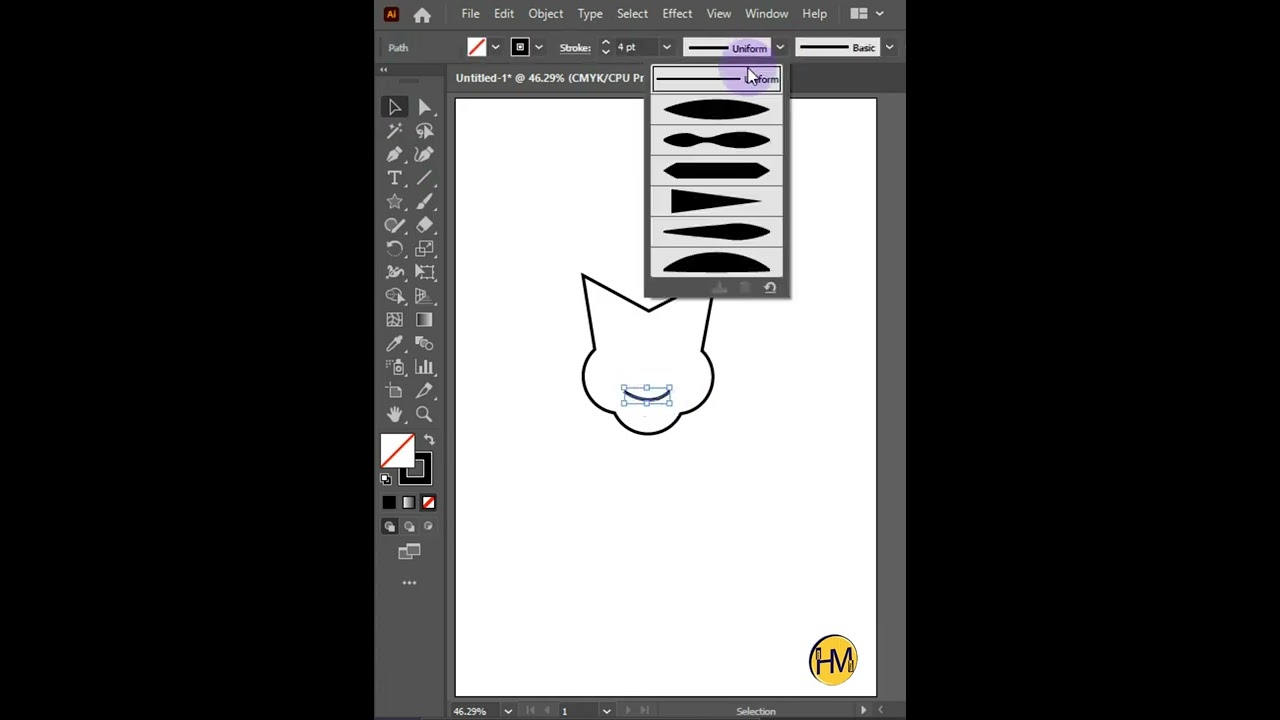
Task: Choose the Eyedropper tool
Action: click(x=394, y=344)
